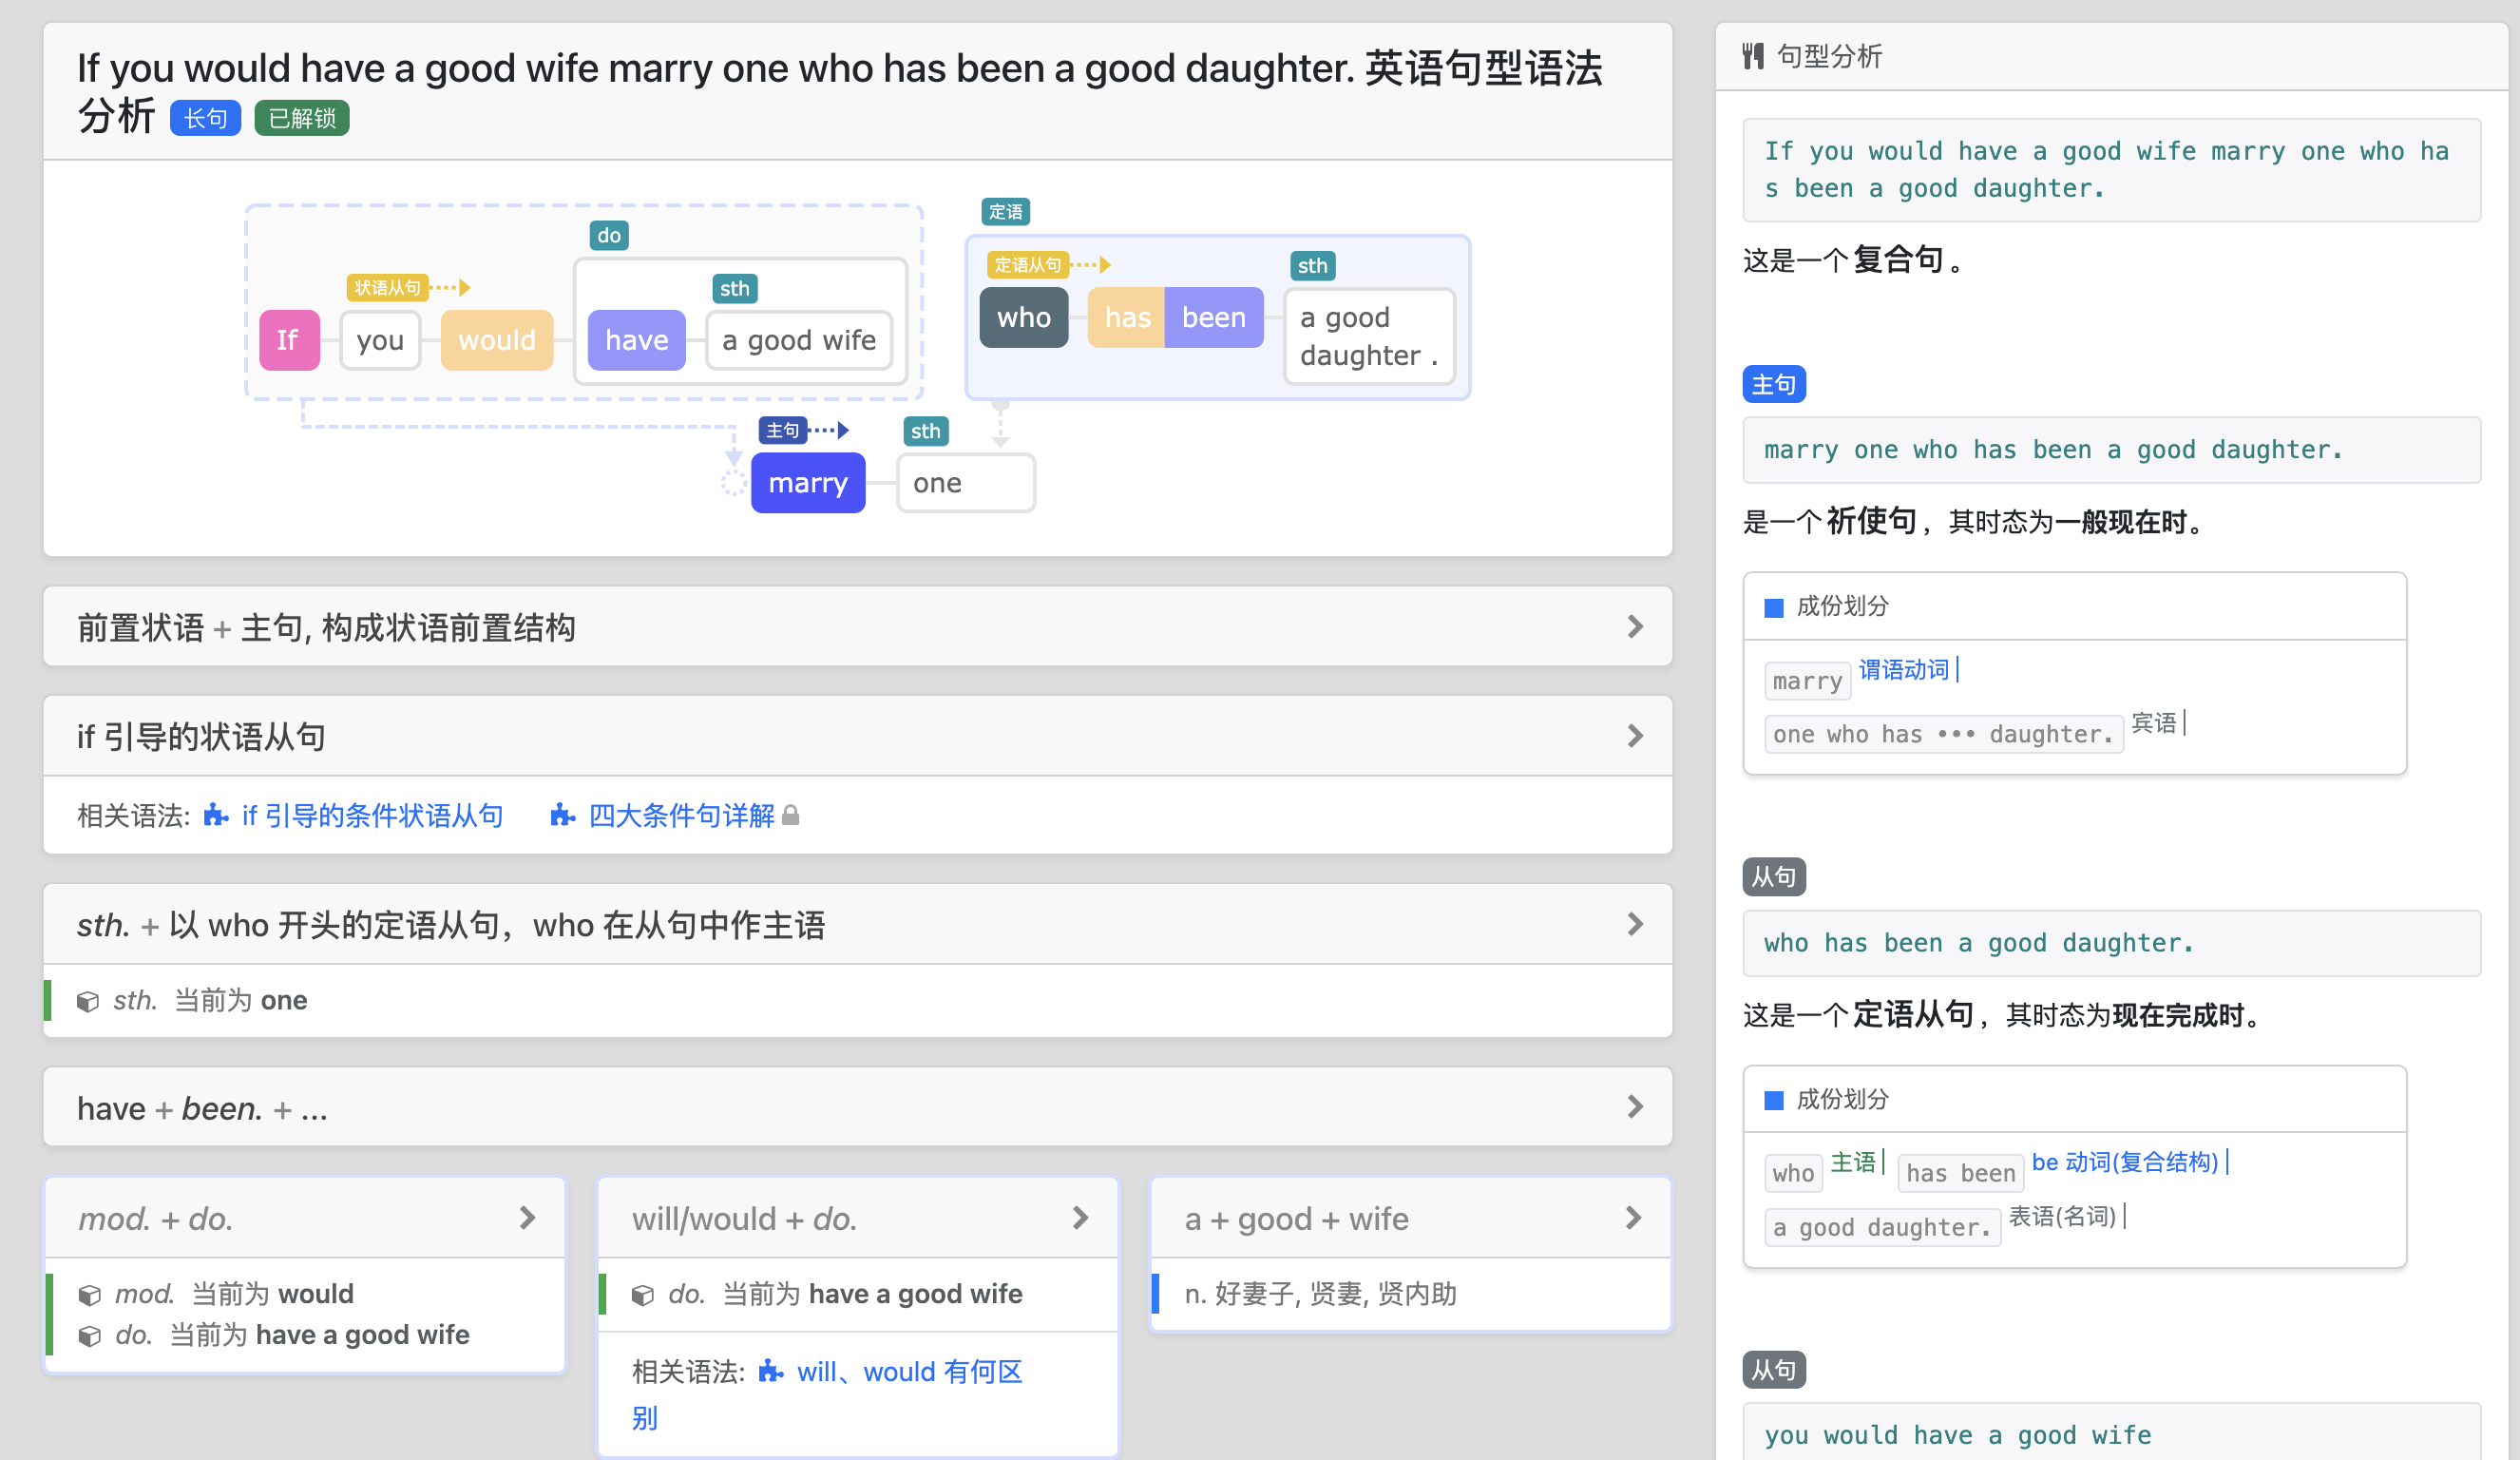Click the marry token in 成份划分
This screenshot has height=1460, width=2520.
(1807, 681)
